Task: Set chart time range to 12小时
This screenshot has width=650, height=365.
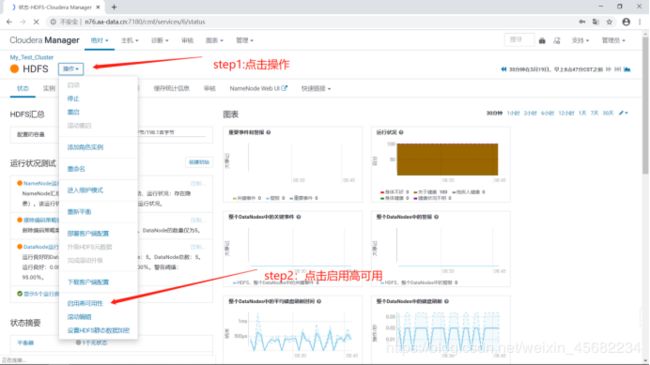Action: pos(566,113)
